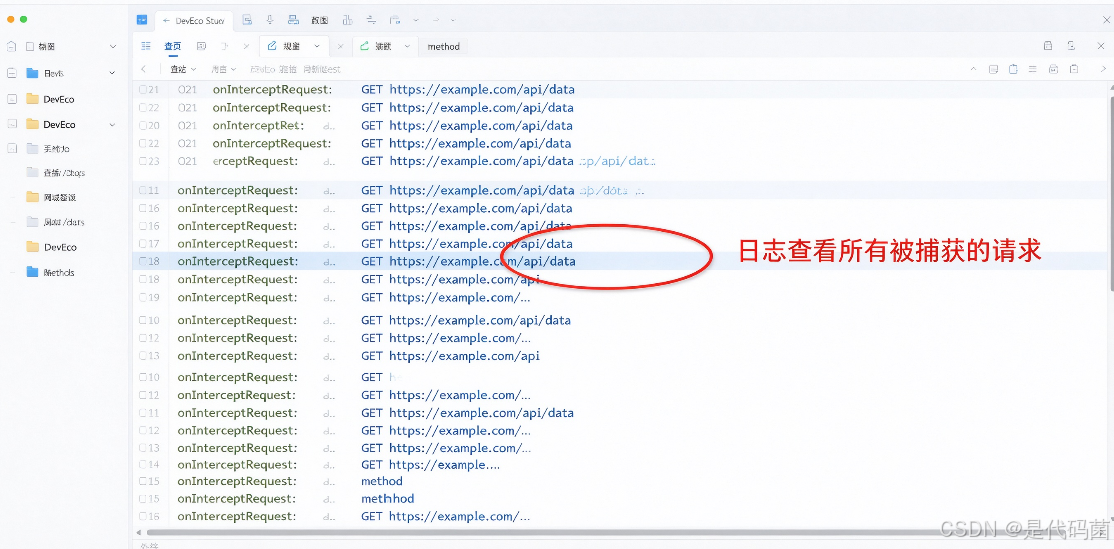Click the blue app icon left of the DevEco Studio tab
The image size is (1114, 549).
pyautogui.click(x=142, y=20)
